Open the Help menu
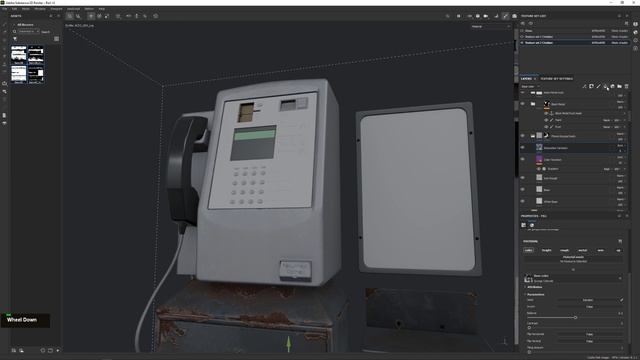The height and width of the screenshot is (360, 640). pos(102,9)
